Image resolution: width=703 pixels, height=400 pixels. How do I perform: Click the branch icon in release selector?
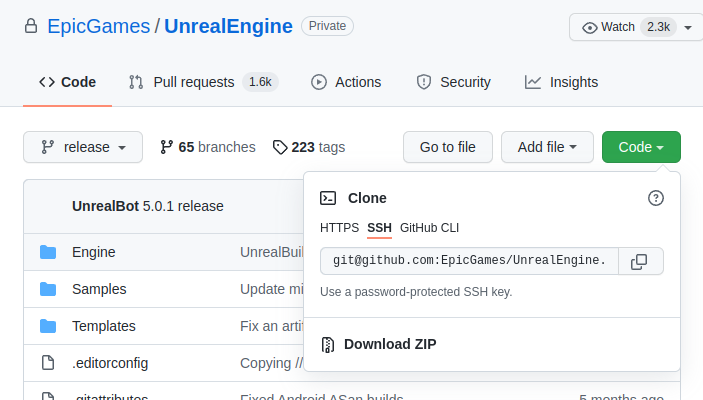coord(48,147)
